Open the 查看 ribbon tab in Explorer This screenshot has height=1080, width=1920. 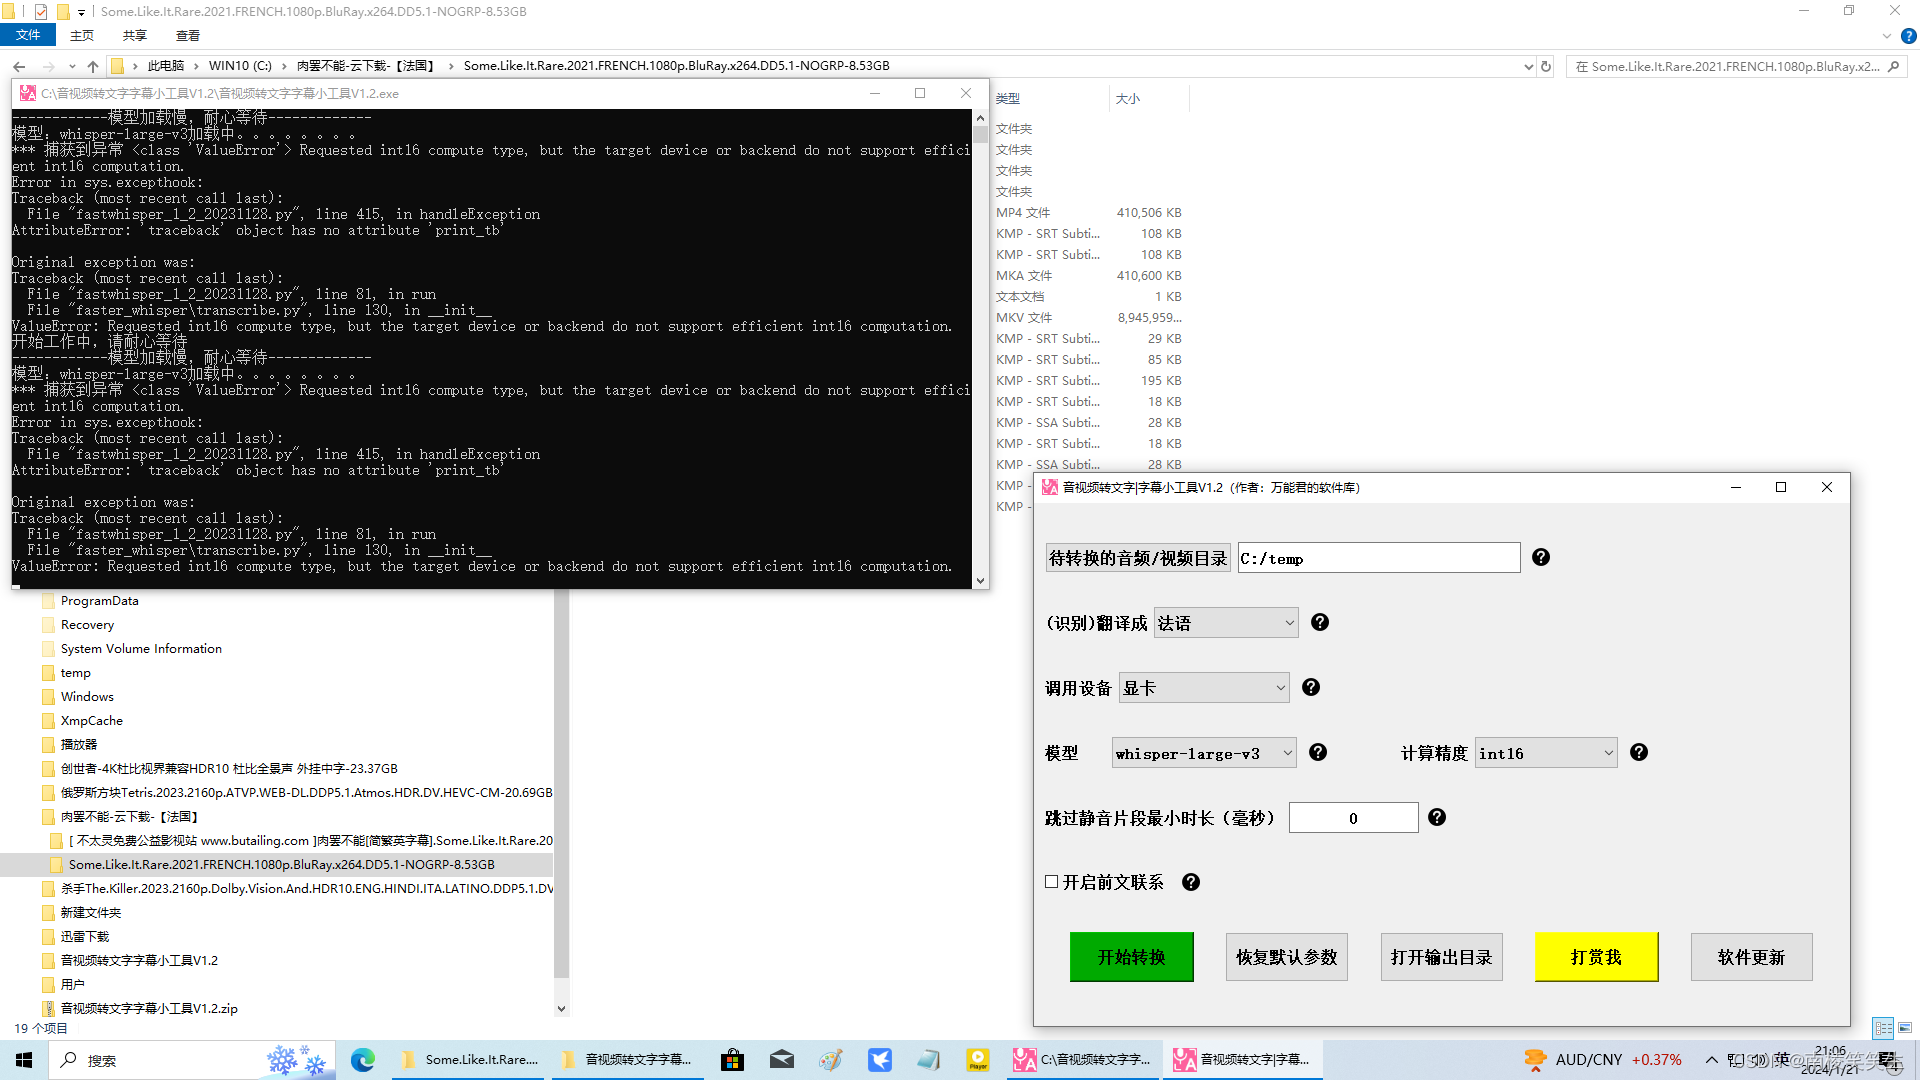pyautogui.click(x=187, y=36)
